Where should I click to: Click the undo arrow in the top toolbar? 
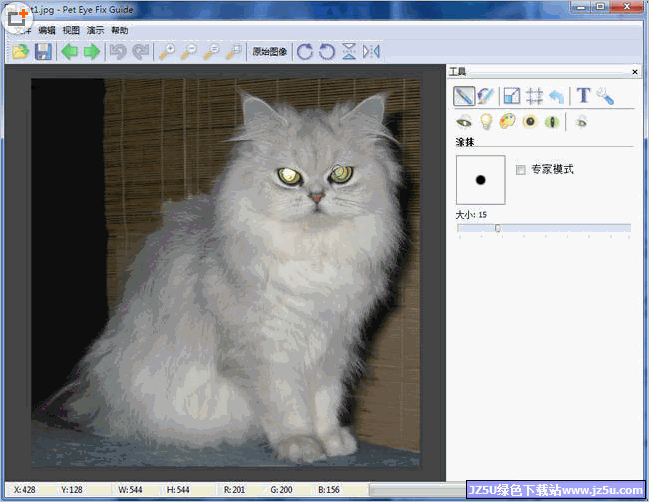coord(118,51)
